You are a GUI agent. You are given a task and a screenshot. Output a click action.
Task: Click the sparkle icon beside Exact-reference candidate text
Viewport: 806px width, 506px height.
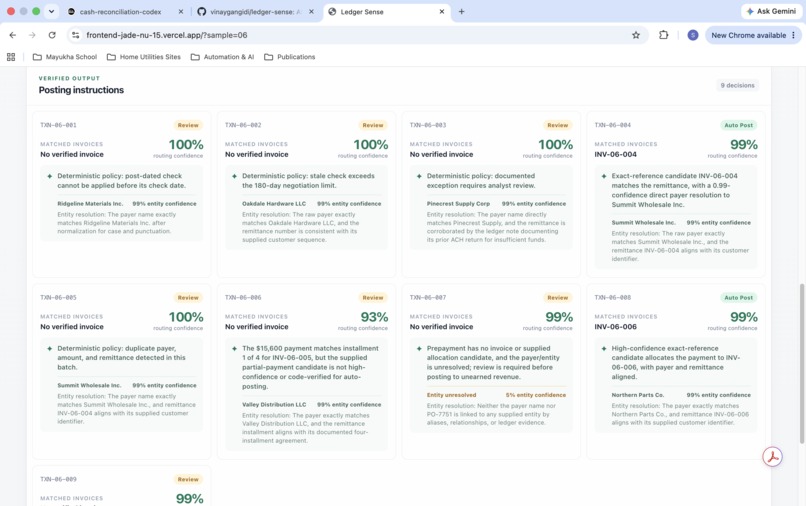[x=604, y=176]
